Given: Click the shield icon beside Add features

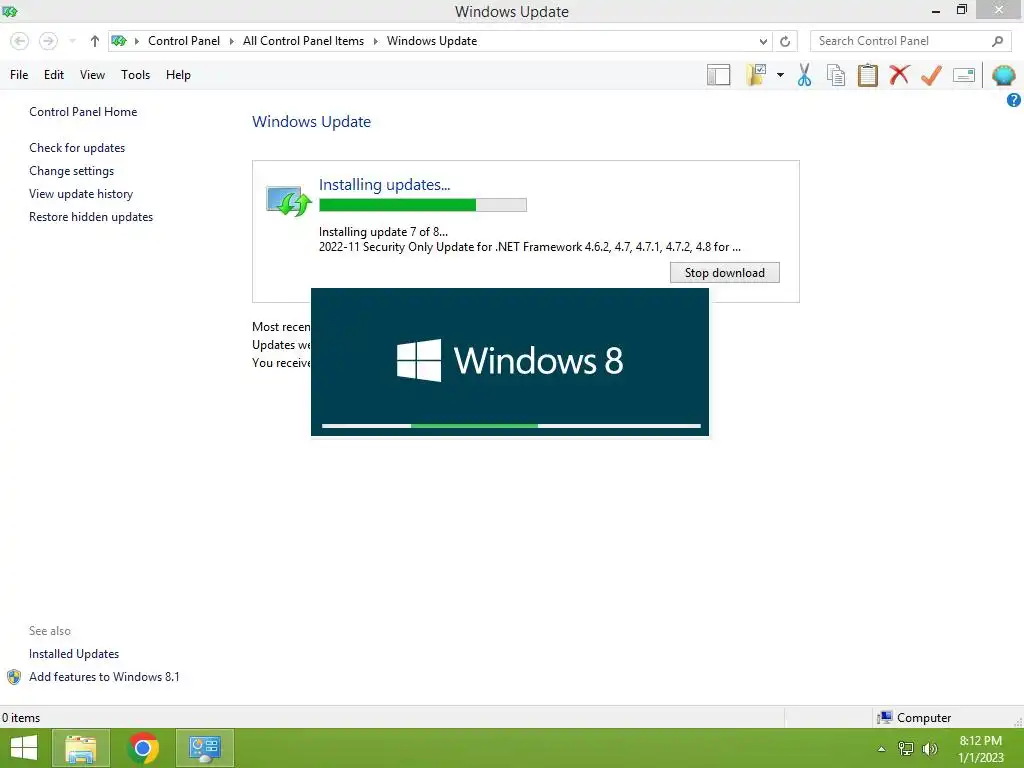Looking at the screenshot, I should coord(14,677).
